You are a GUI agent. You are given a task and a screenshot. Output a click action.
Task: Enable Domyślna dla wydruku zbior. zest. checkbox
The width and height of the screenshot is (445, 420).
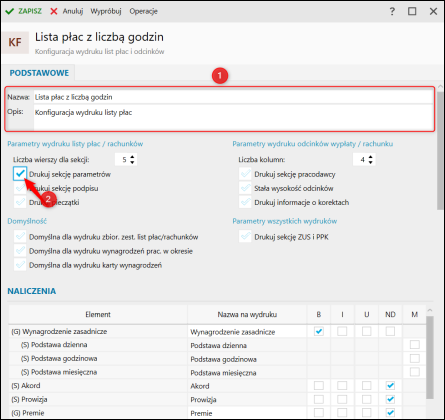tap(20, 237)
